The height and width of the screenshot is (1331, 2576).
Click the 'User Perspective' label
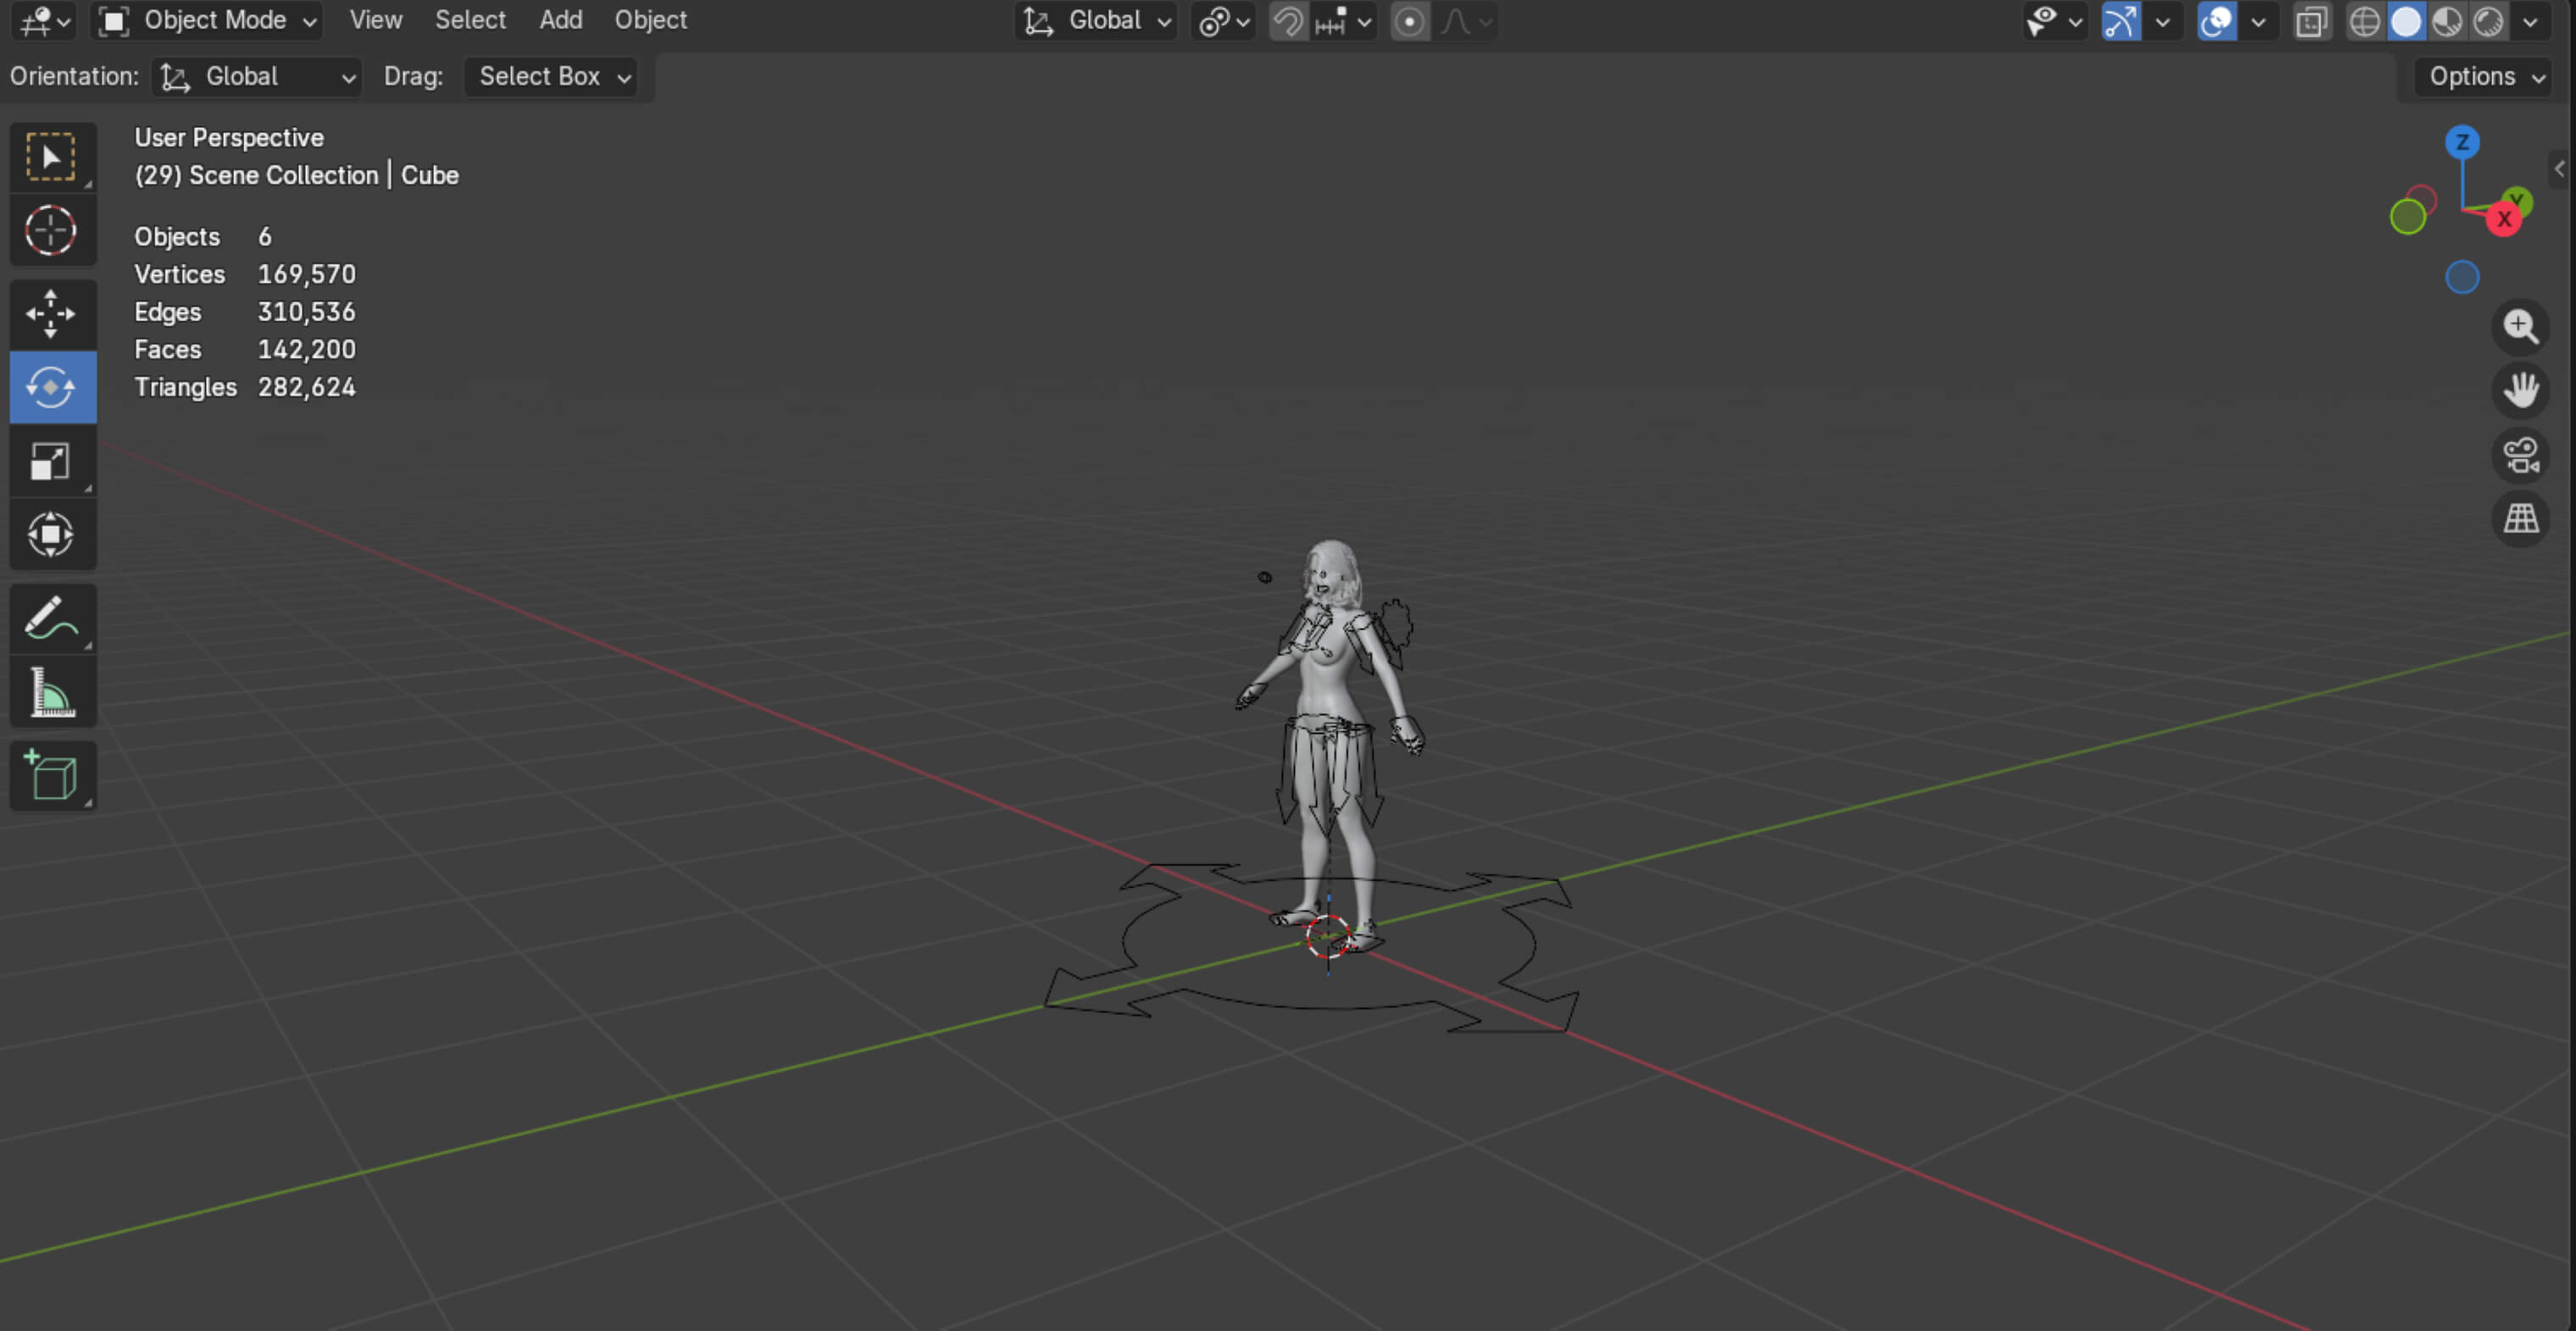(x=229, y=138)
